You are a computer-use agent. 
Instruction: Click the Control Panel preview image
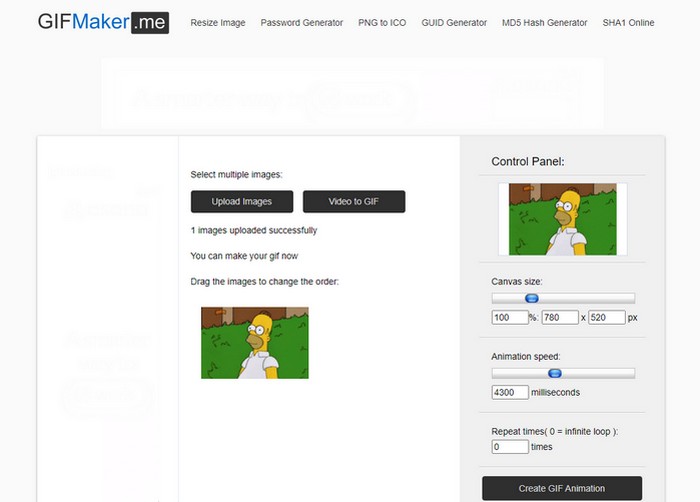(562, 219)
